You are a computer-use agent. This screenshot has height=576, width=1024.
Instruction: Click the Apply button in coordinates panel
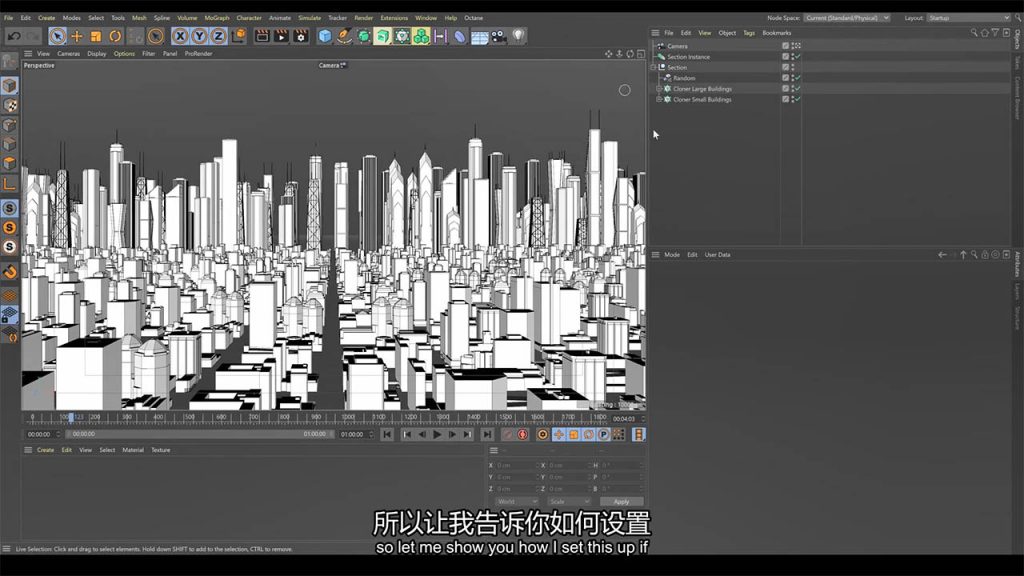point(622,502)
